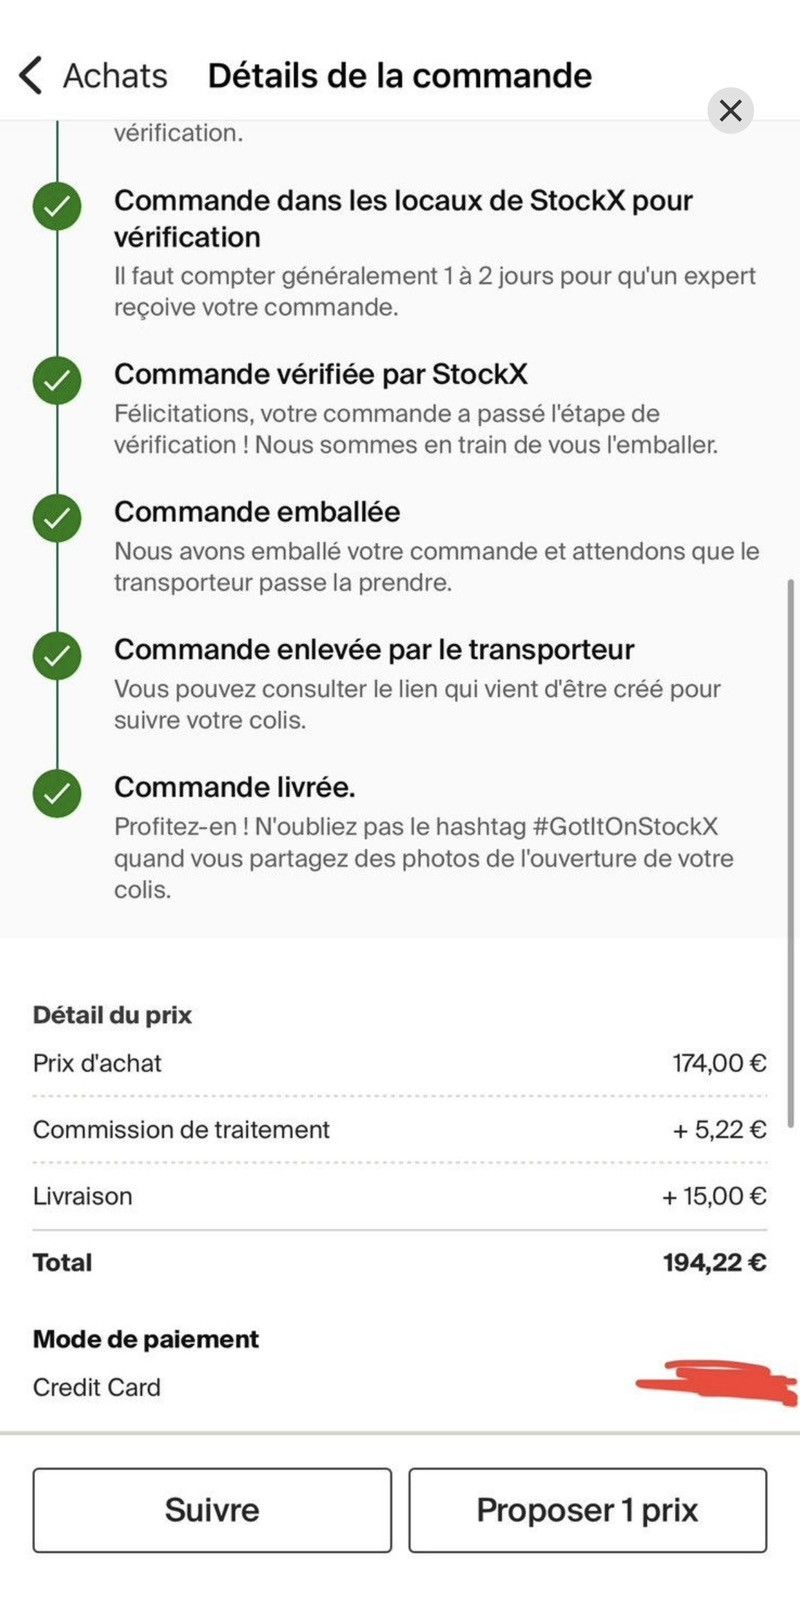
Task: Click the Total amount 194,22 €
Action: pos(715,1263)
